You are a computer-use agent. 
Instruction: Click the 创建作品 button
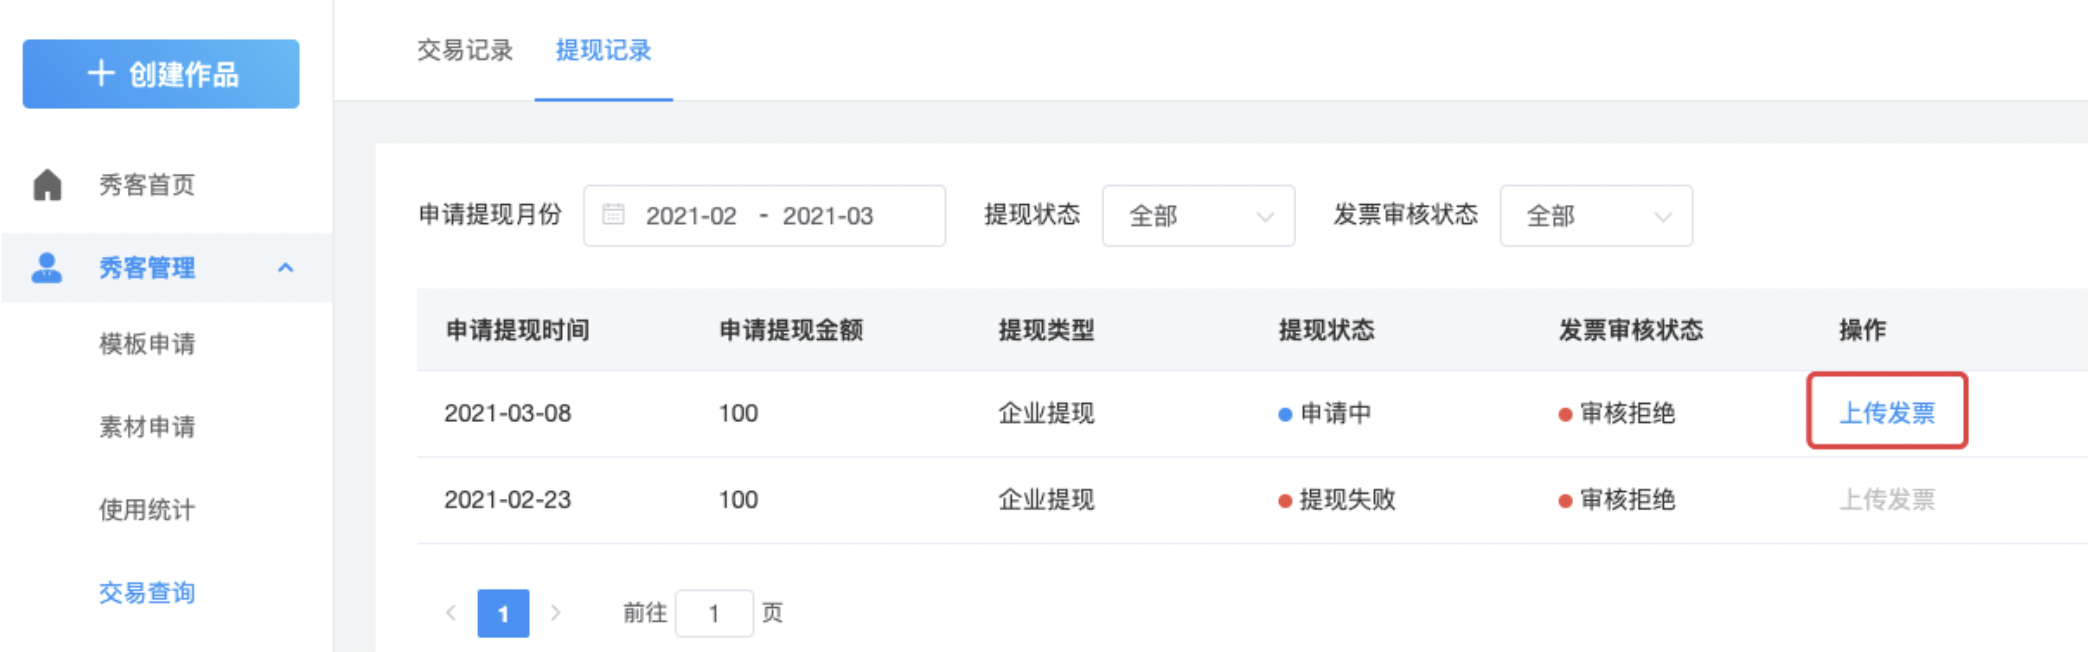161,74
